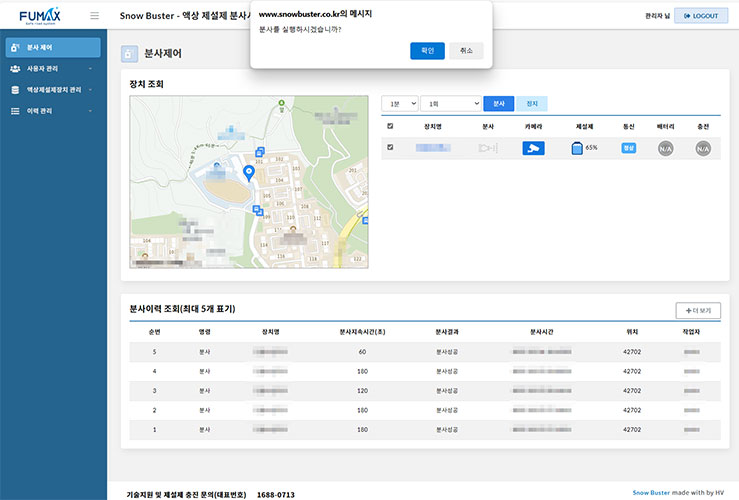Toggle the select-all checkbox in table header
The image size is (739, 500).
pos(390,127)
